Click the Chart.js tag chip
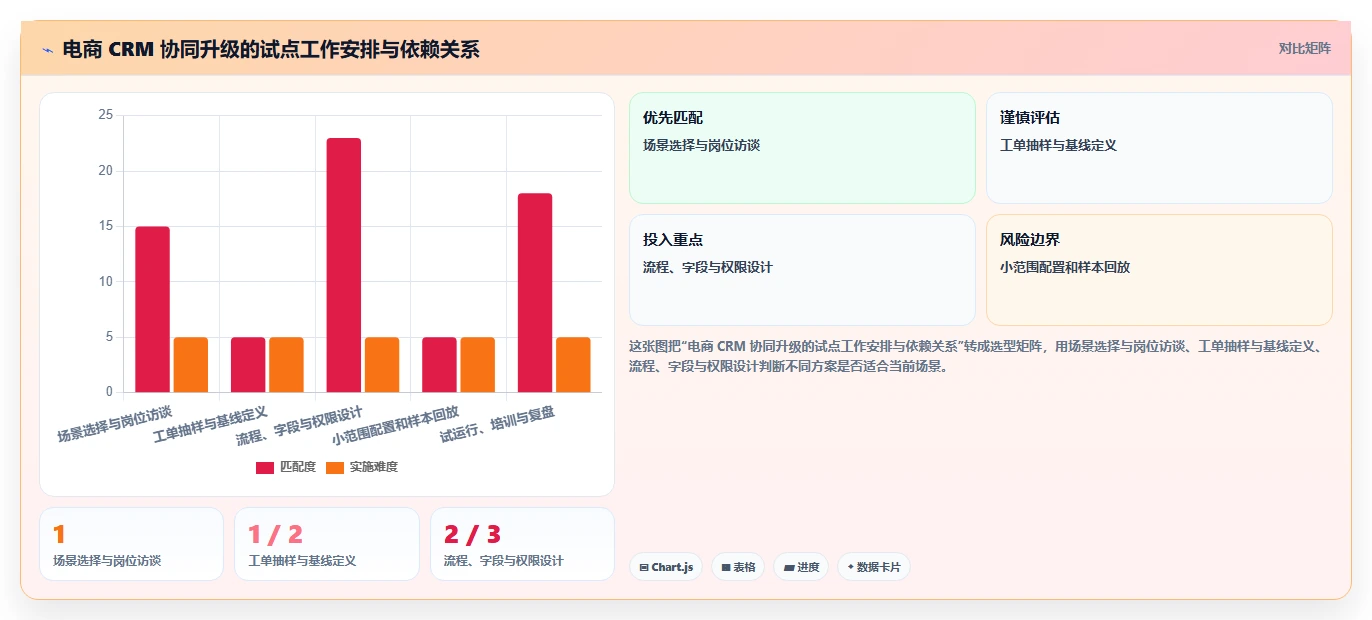The width and height of the screenshot is (1372, 620). tap(666, 567)
